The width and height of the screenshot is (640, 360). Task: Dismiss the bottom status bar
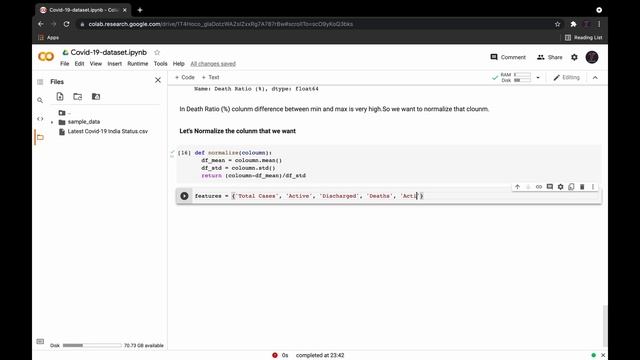603,355
